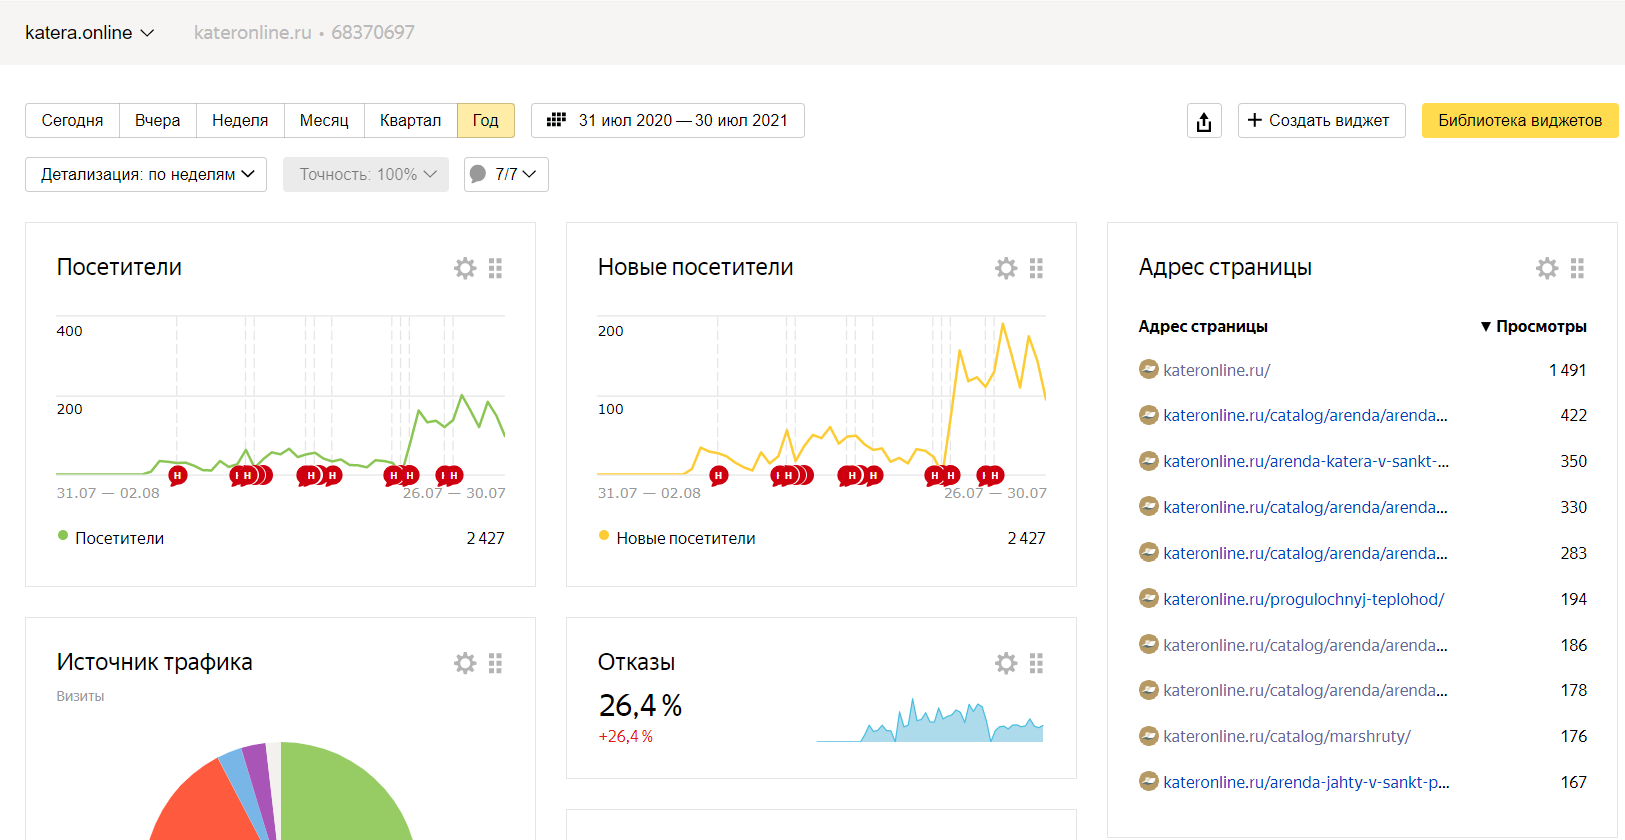Open kateronline.ru/progulochnyj-teplohod/ link
This screenshot has height=840, width=1625.
pyautogui.click(x=1304, y=599)
